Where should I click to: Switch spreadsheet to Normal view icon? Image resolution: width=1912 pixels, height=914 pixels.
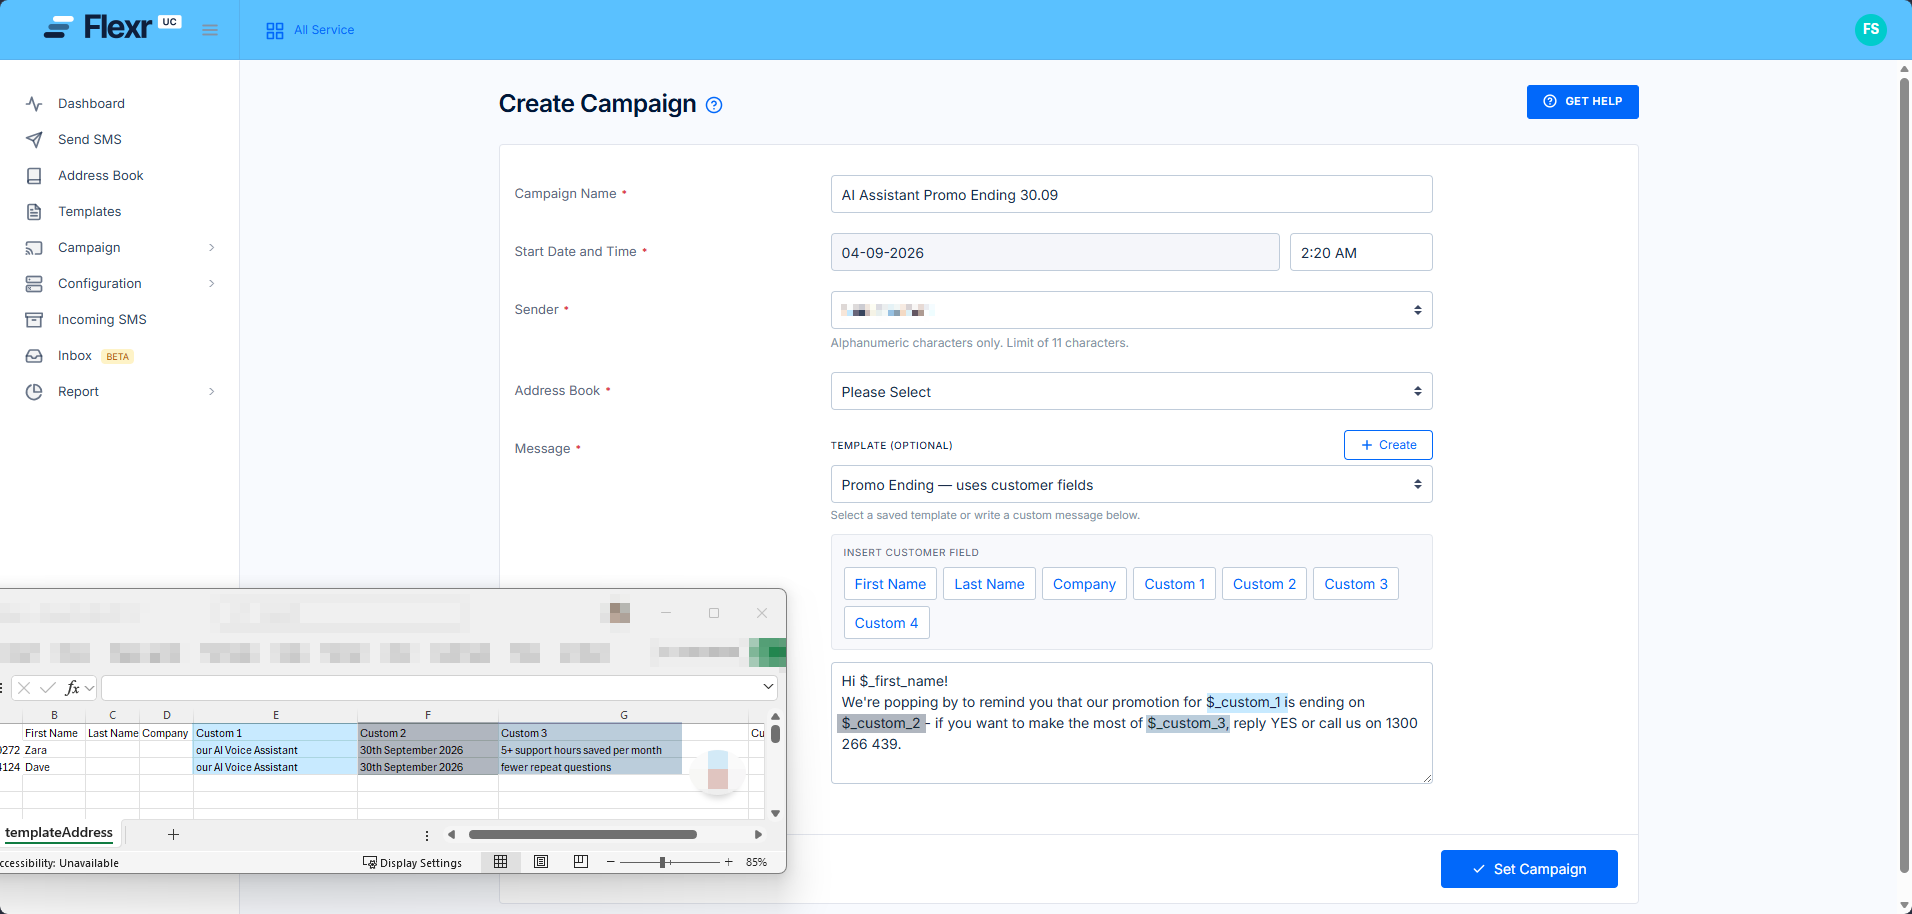tap(500, 862)
